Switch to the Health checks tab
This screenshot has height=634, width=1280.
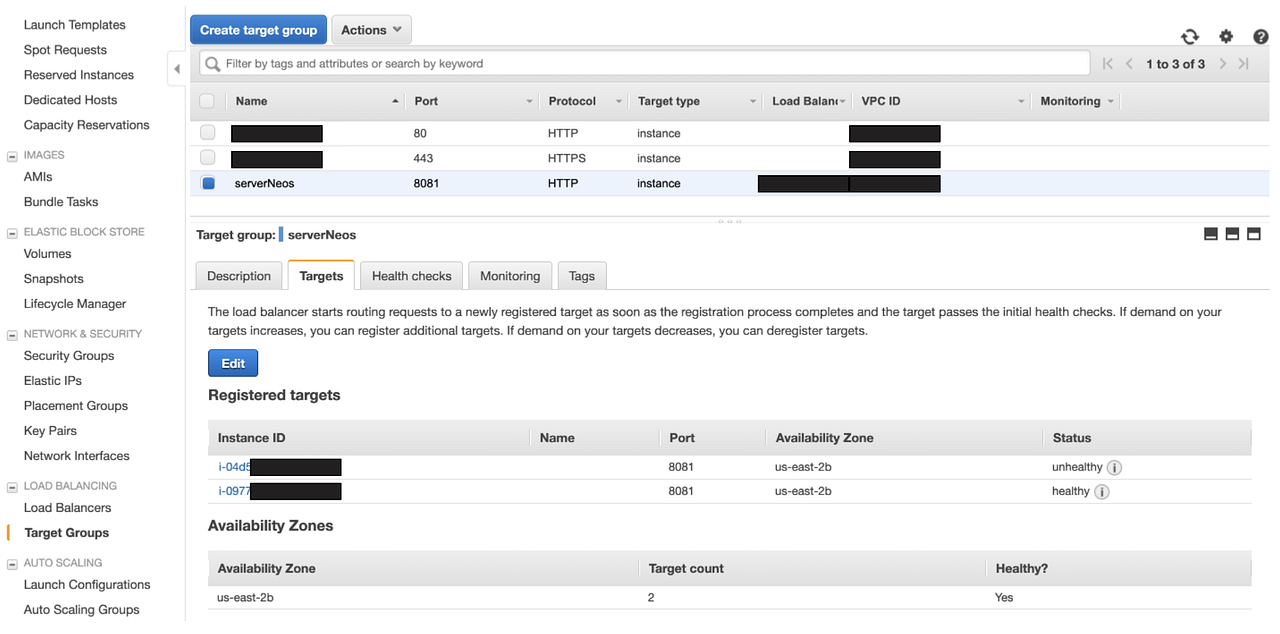pyautogui.click(x=411, y=275)
